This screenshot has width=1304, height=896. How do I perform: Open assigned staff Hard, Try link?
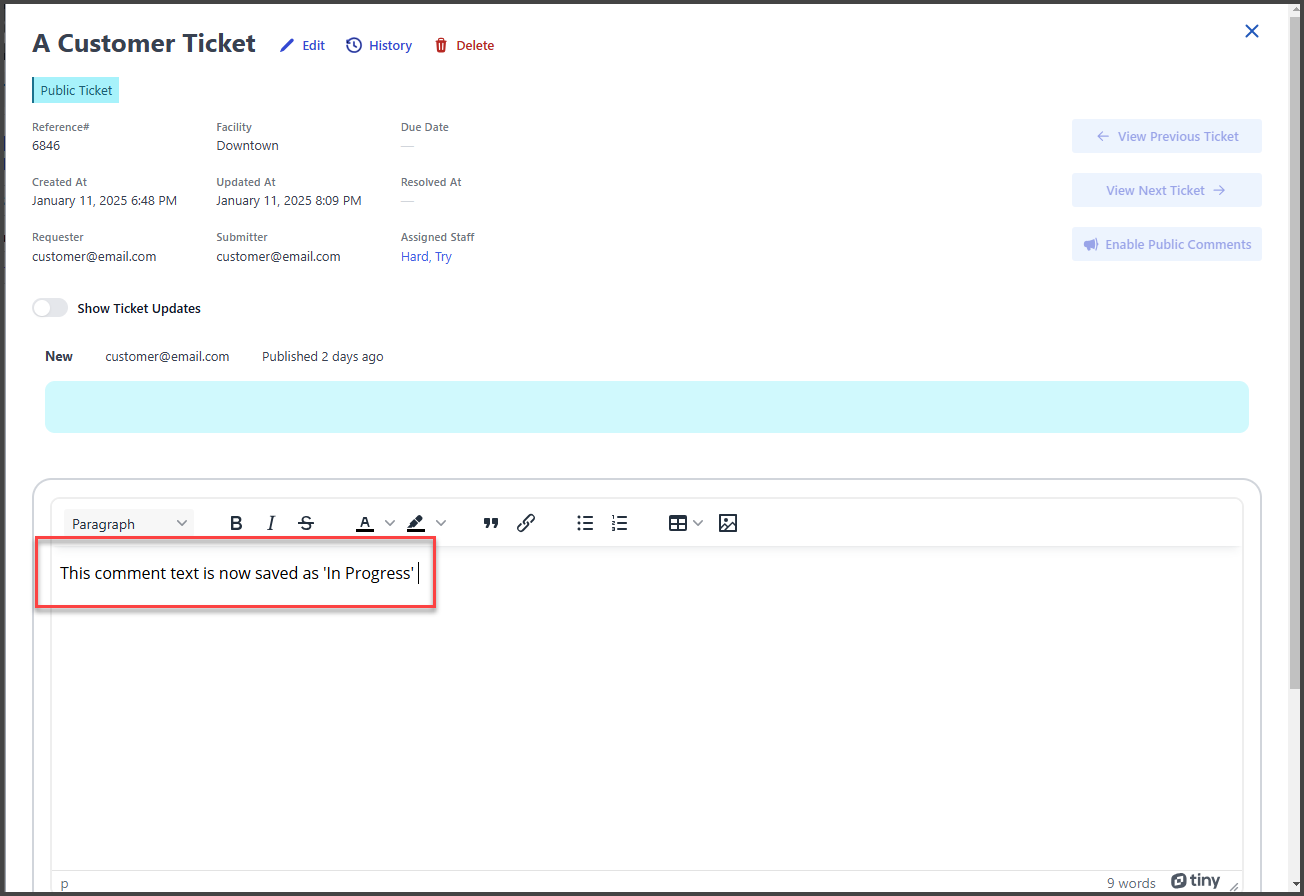pyautogui.click(x=426, y=257)
